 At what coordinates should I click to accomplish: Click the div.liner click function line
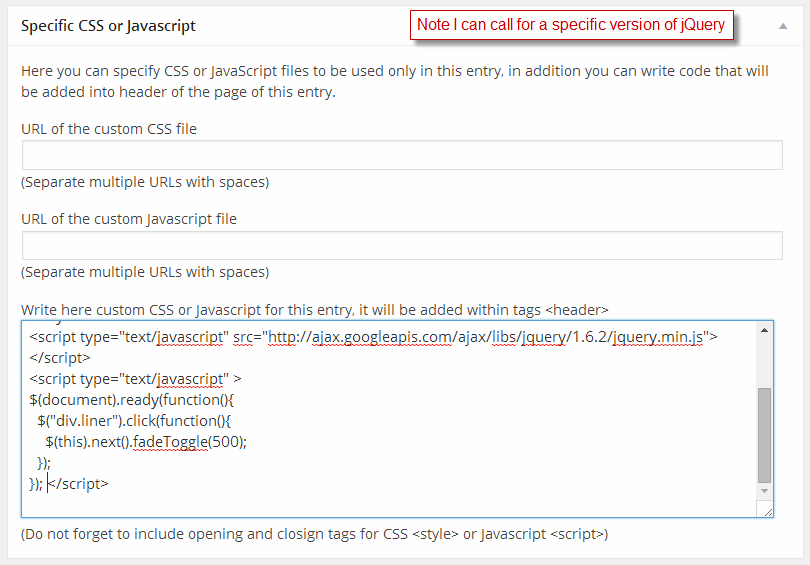pos(134,421)
